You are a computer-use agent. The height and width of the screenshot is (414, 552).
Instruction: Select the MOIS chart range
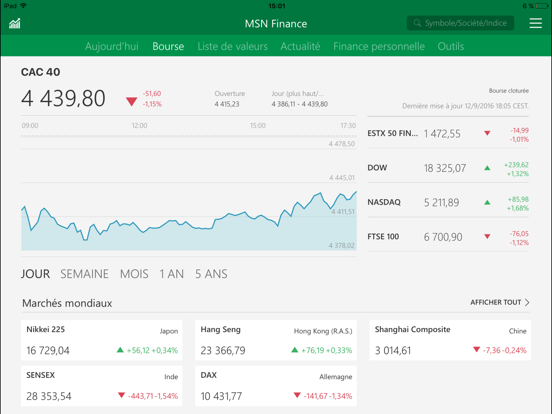[x=134, y=274]
